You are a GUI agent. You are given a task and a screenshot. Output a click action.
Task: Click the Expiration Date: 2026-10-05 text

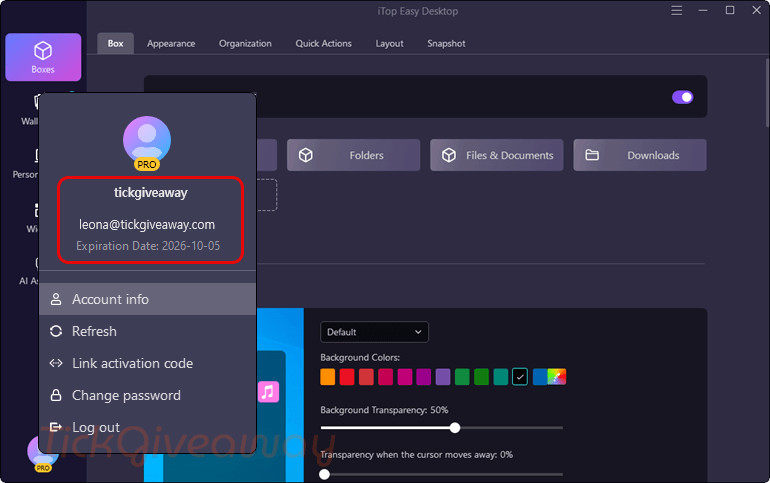(148, 246)
